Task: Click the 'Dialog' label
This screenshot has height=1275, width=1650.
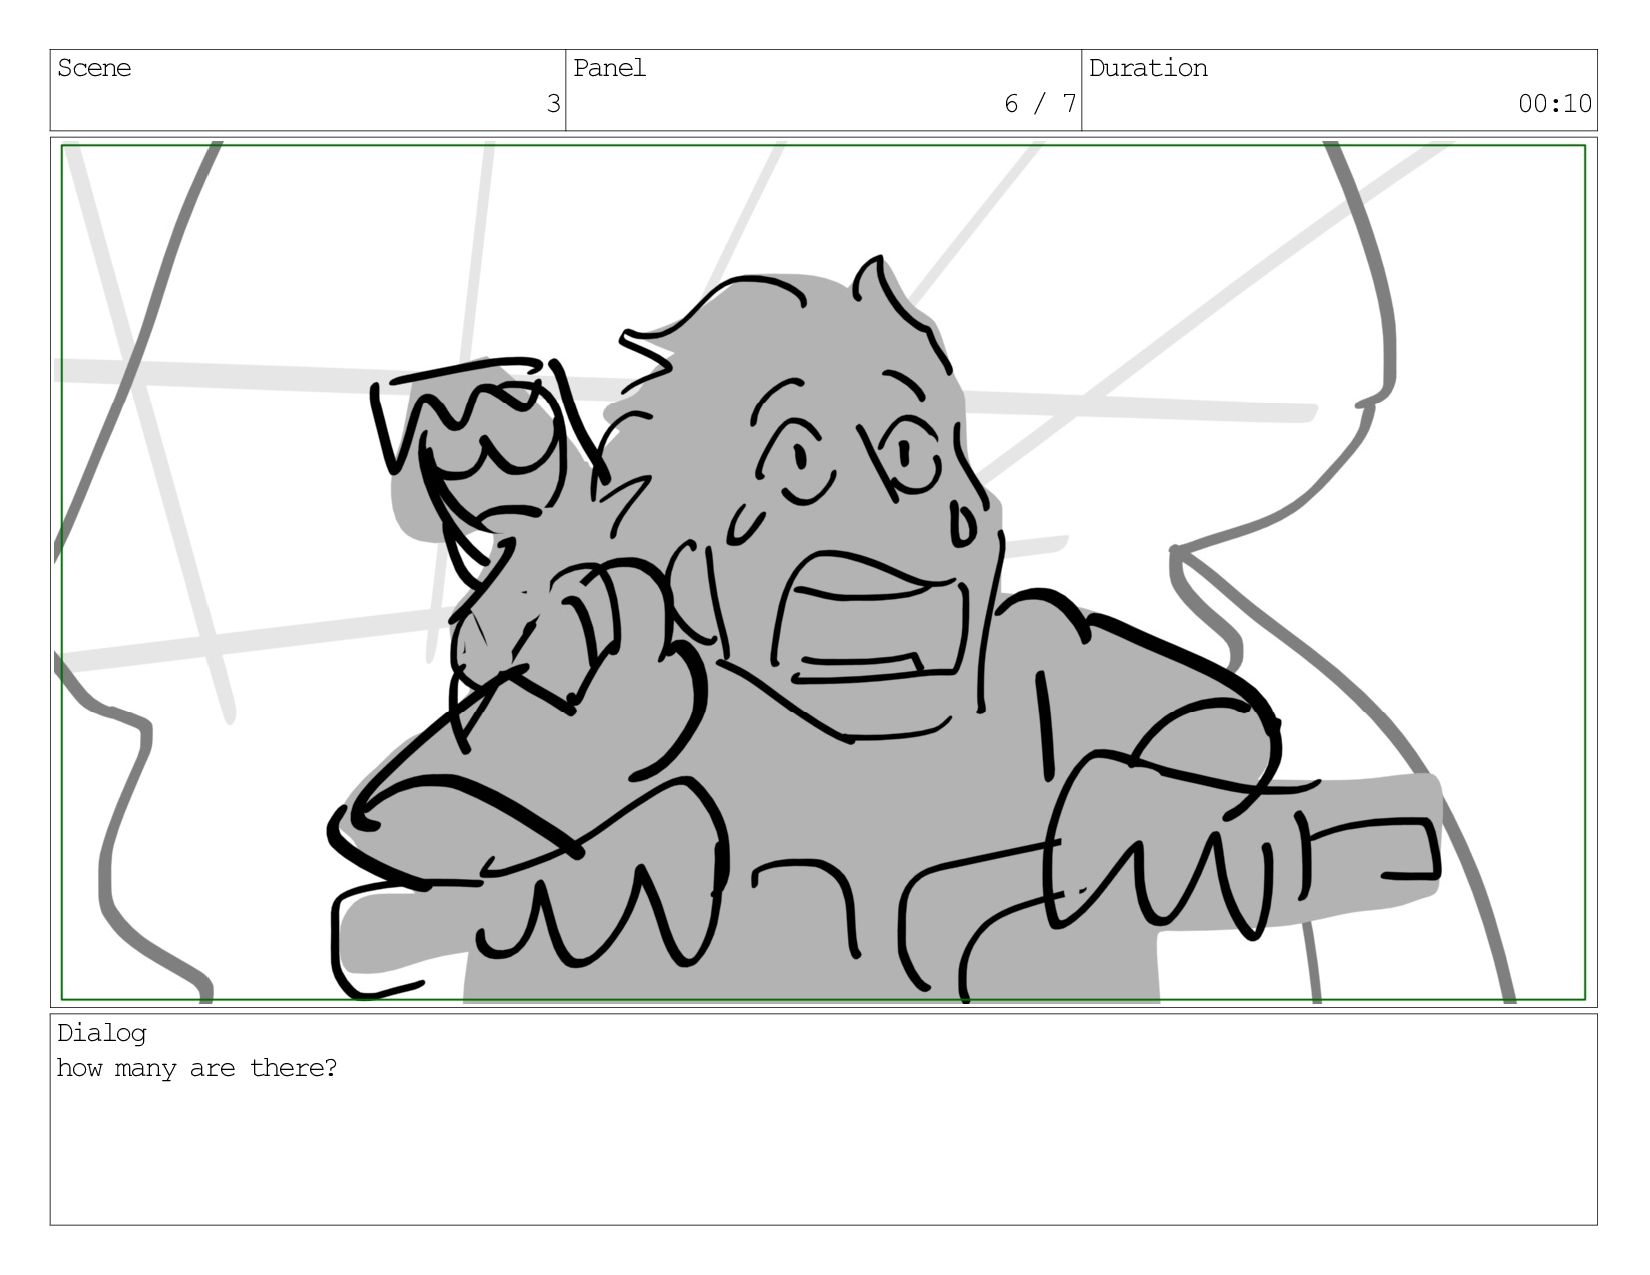Action: (101, 1033)
